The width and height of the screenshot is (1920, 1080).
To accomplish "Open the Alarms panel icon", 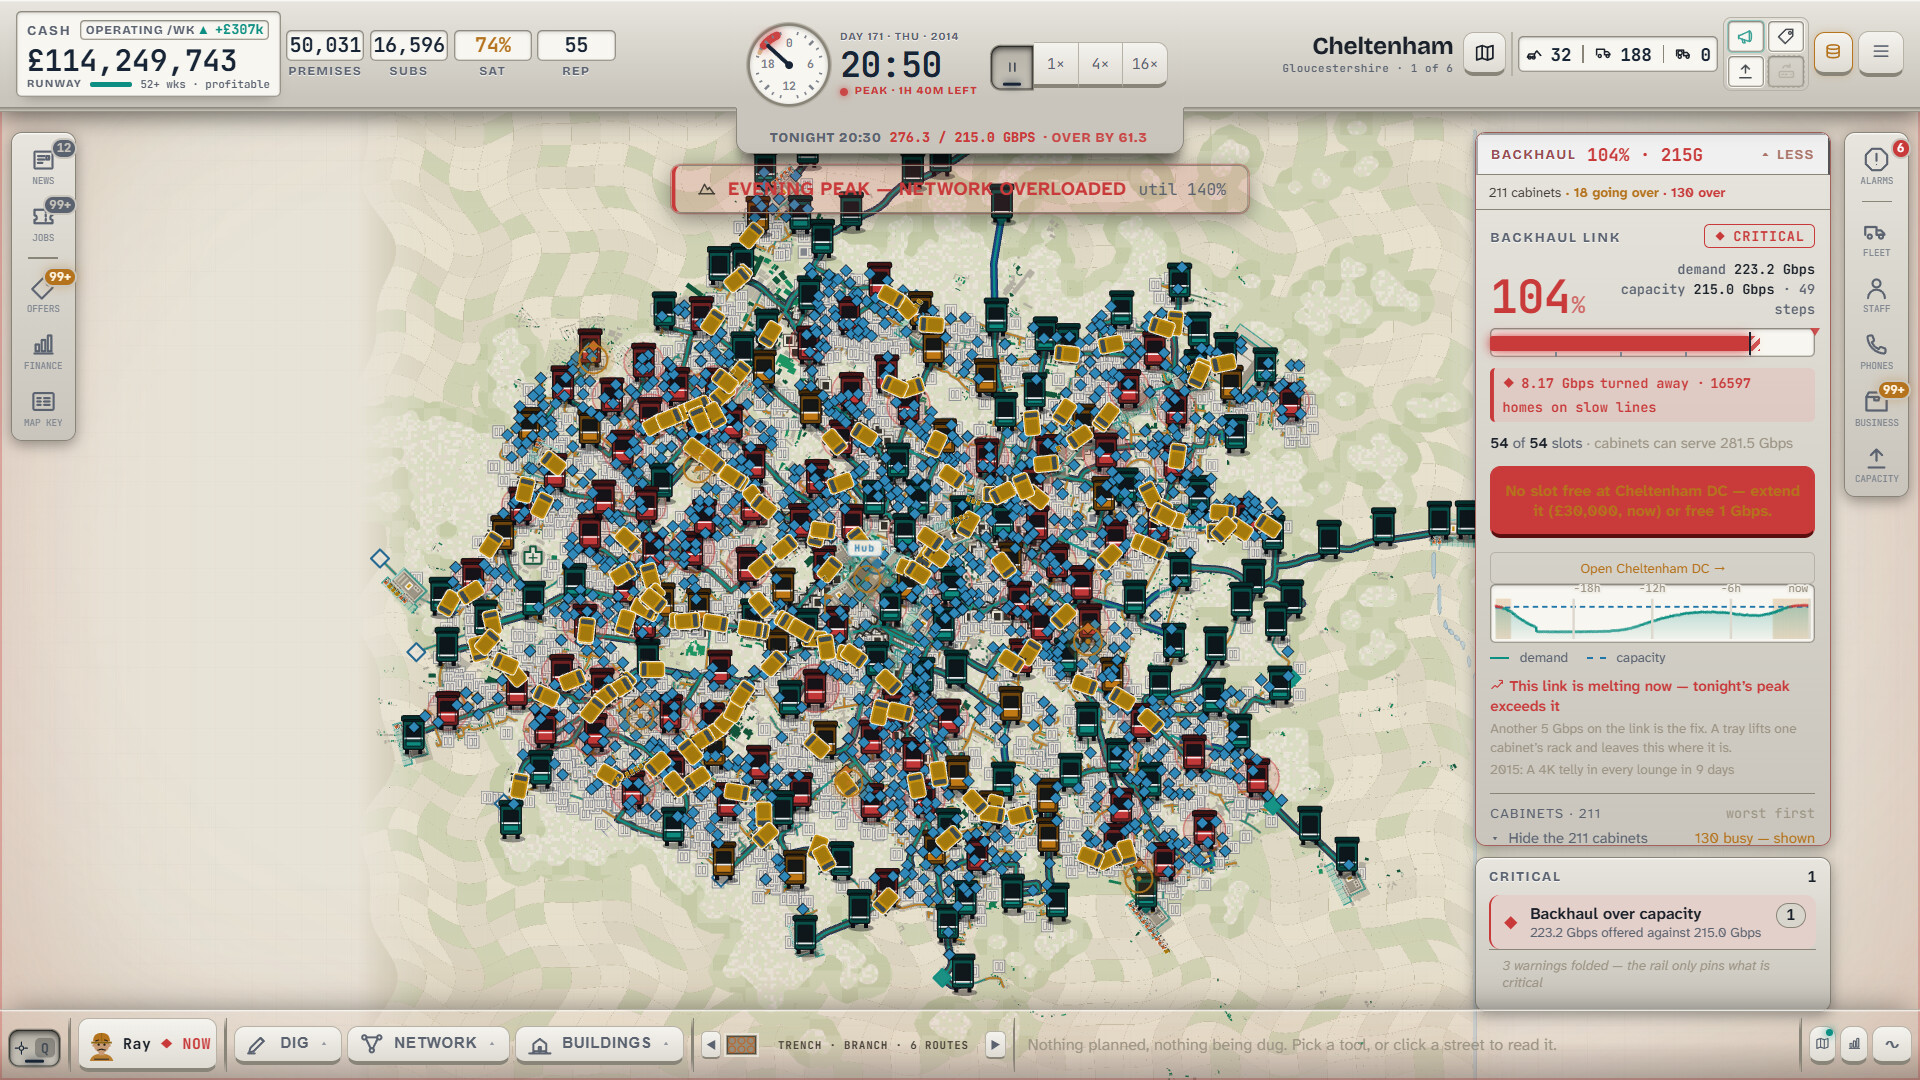I will (1876, 166).
